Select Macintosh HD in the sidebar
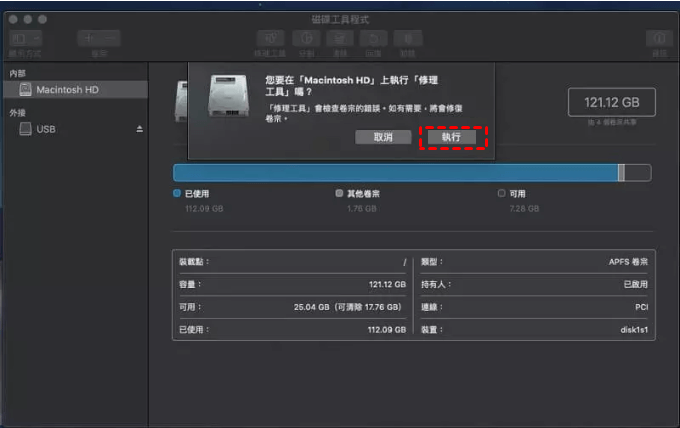Screen dimensions: 680x428 (x=76, y=90)
